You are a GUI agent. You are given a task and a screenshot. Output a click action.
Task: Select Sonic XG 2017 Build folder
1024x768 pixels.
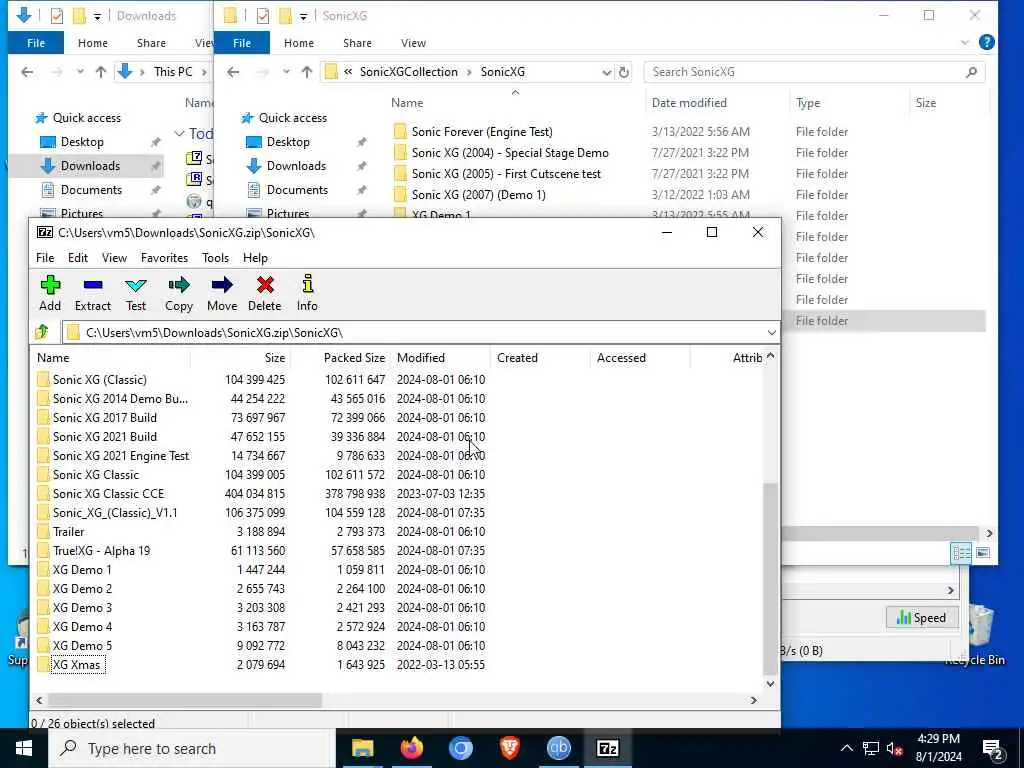(104, 417)
